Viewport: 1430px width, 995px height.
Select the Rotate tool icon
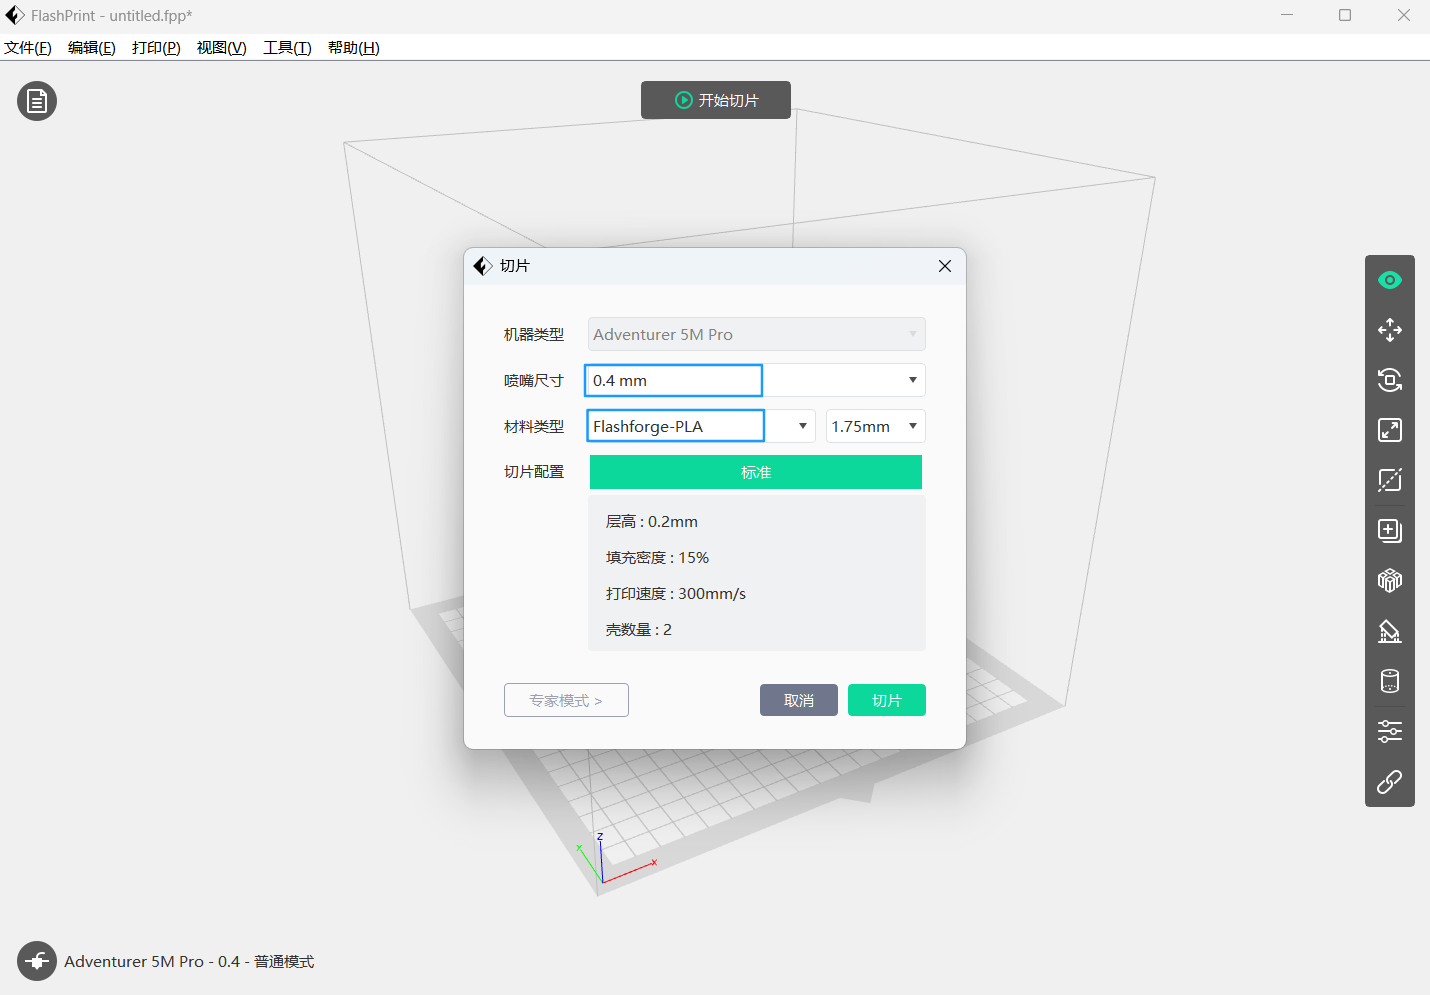pyautogui.click(x=1389, y=380)
